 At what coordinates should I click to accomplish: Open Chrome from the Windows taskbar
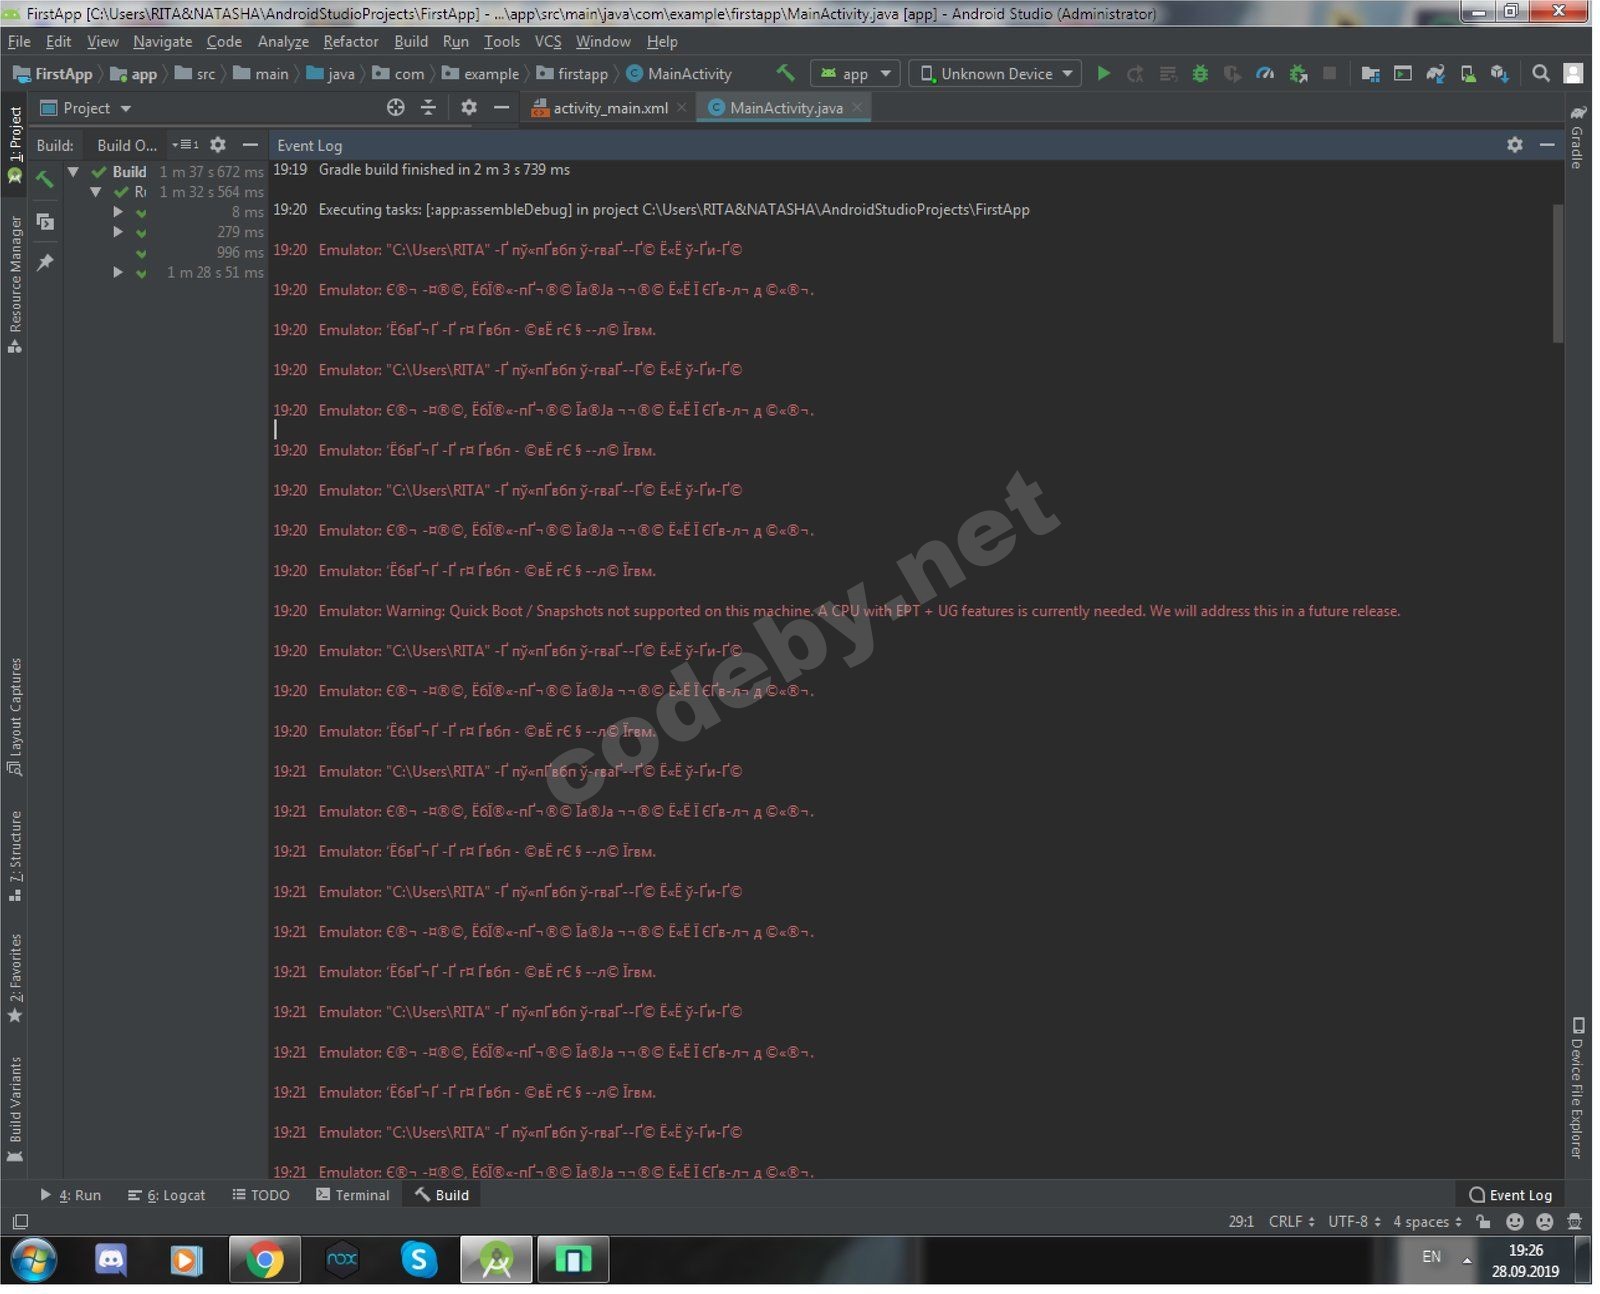click(x=265, y=1261)
